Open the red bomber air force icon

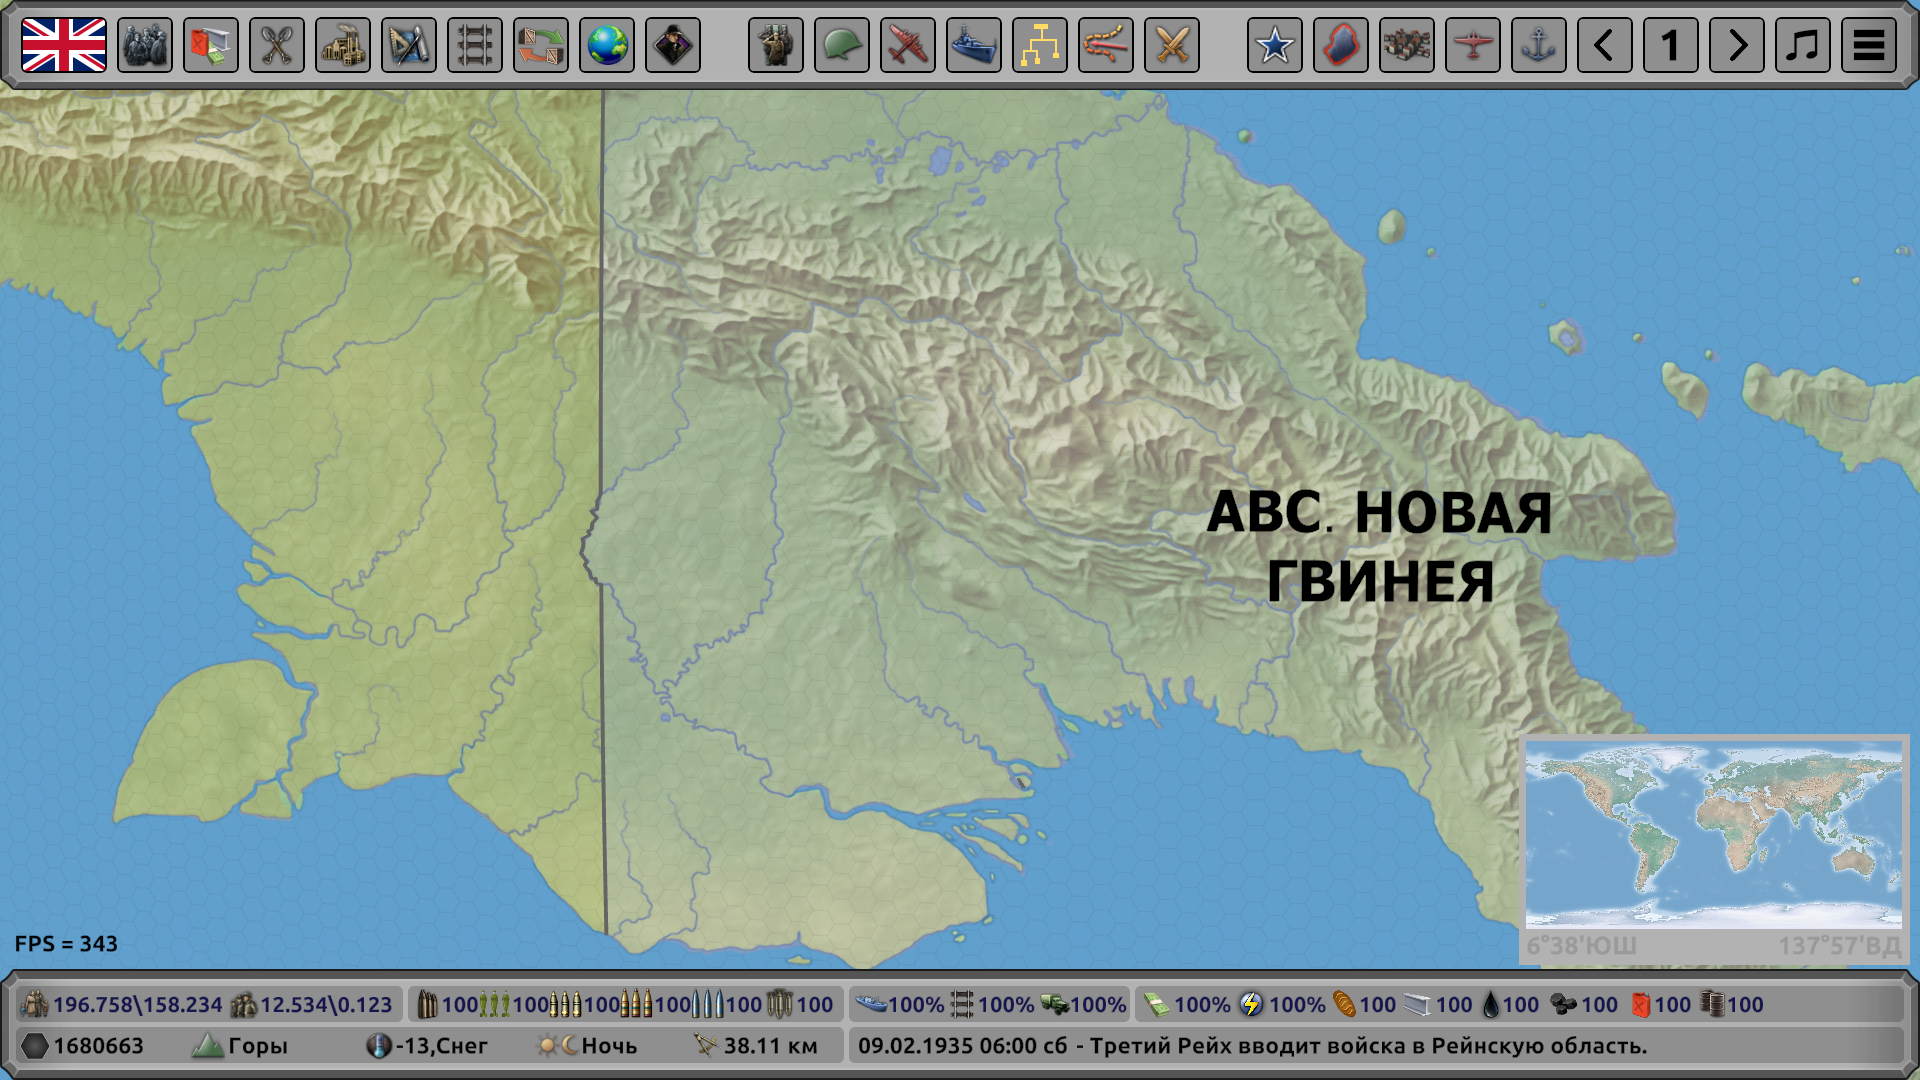908,45
